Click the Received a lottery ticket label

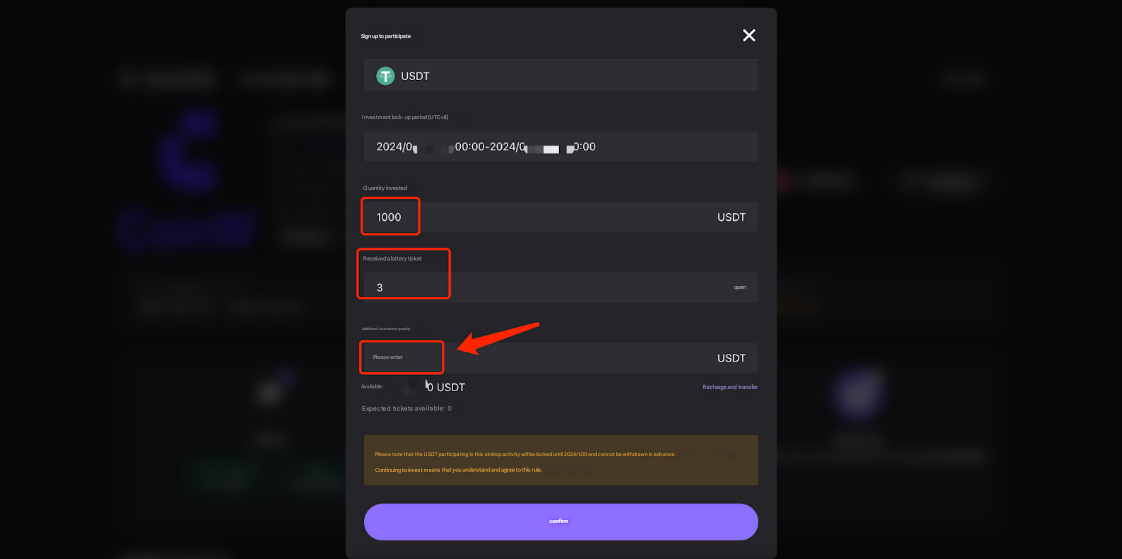pos(392,258)
